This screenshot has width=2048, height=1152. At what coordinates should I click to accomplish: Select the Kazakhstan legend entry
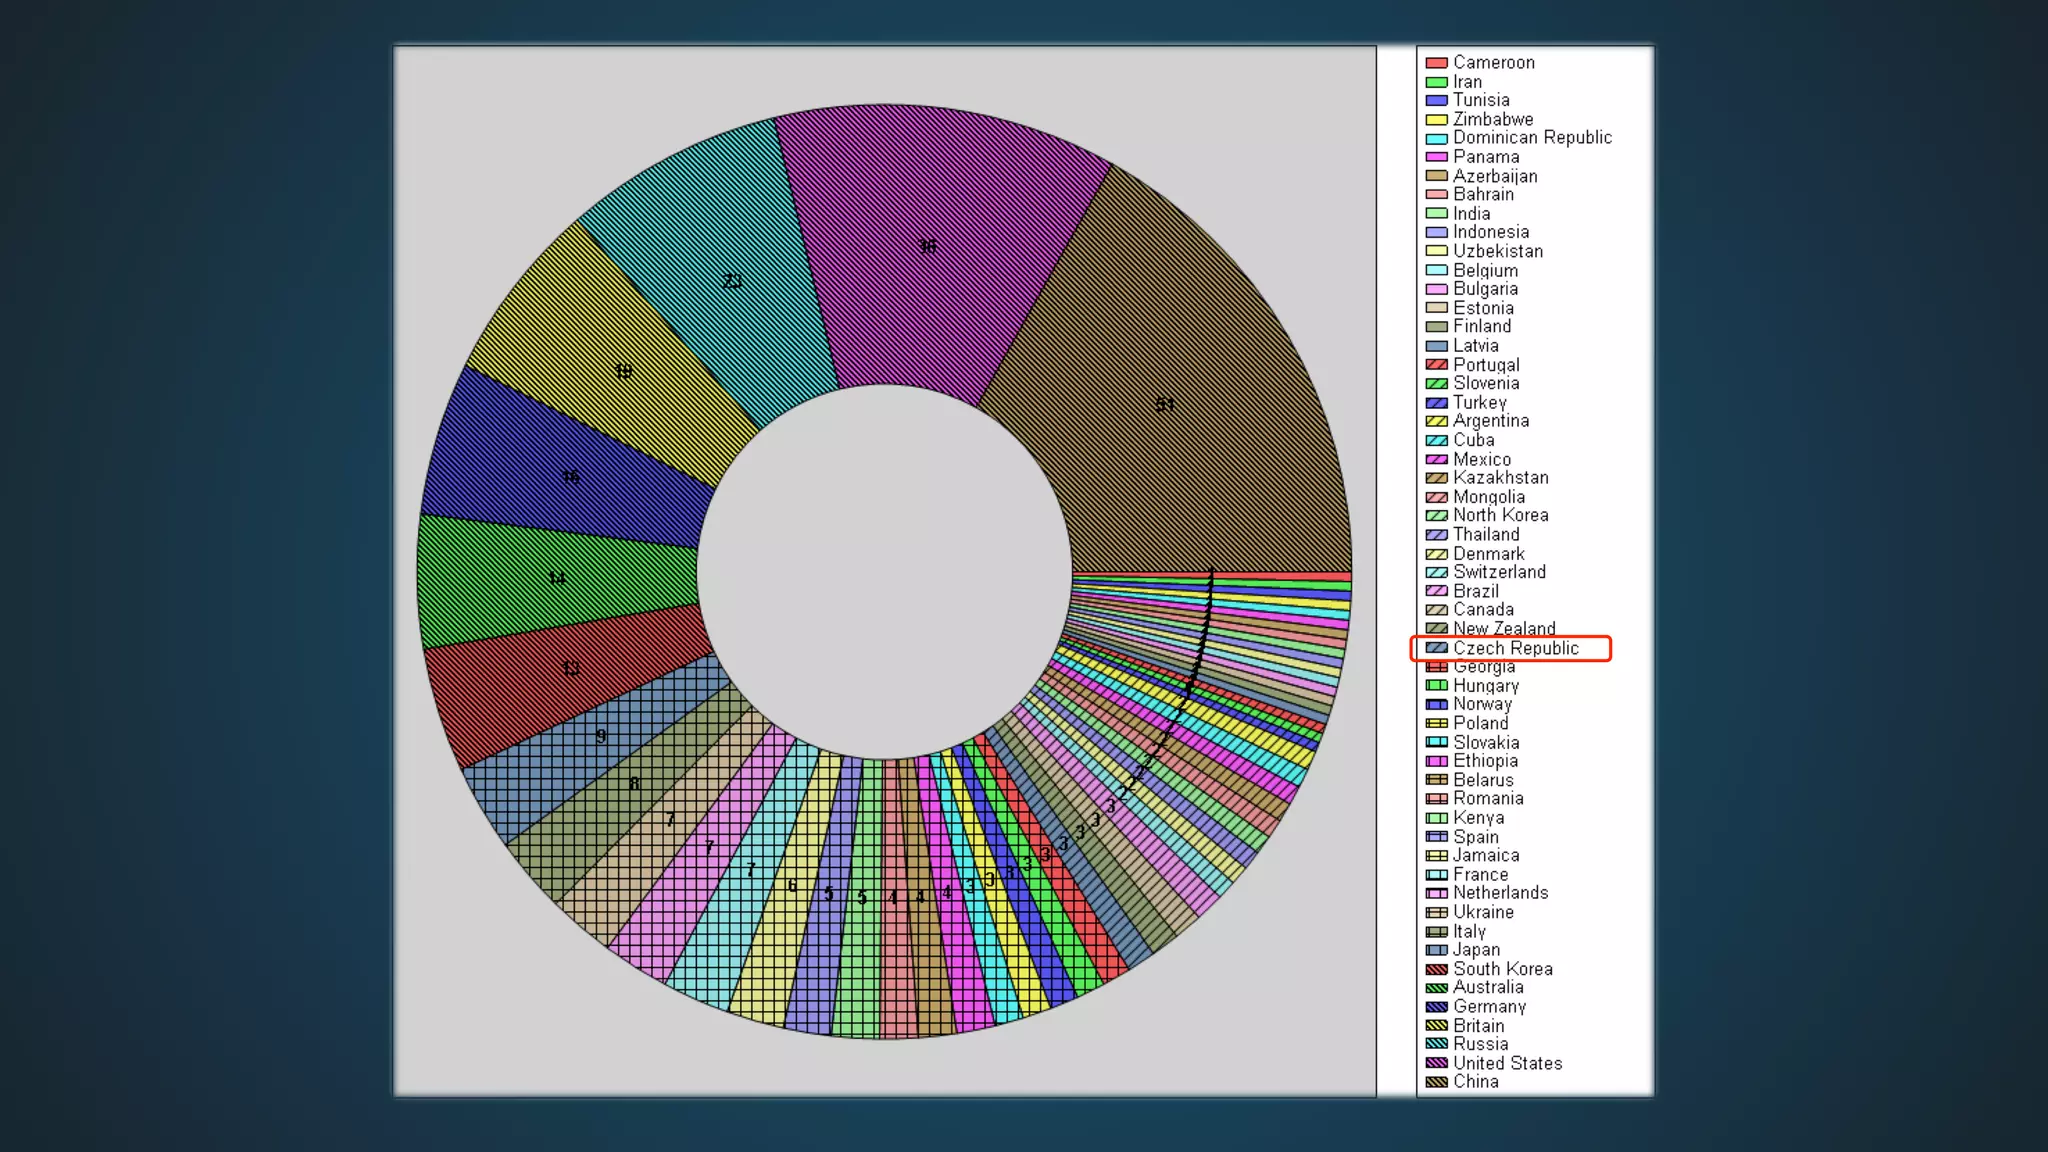(1500, 478)
